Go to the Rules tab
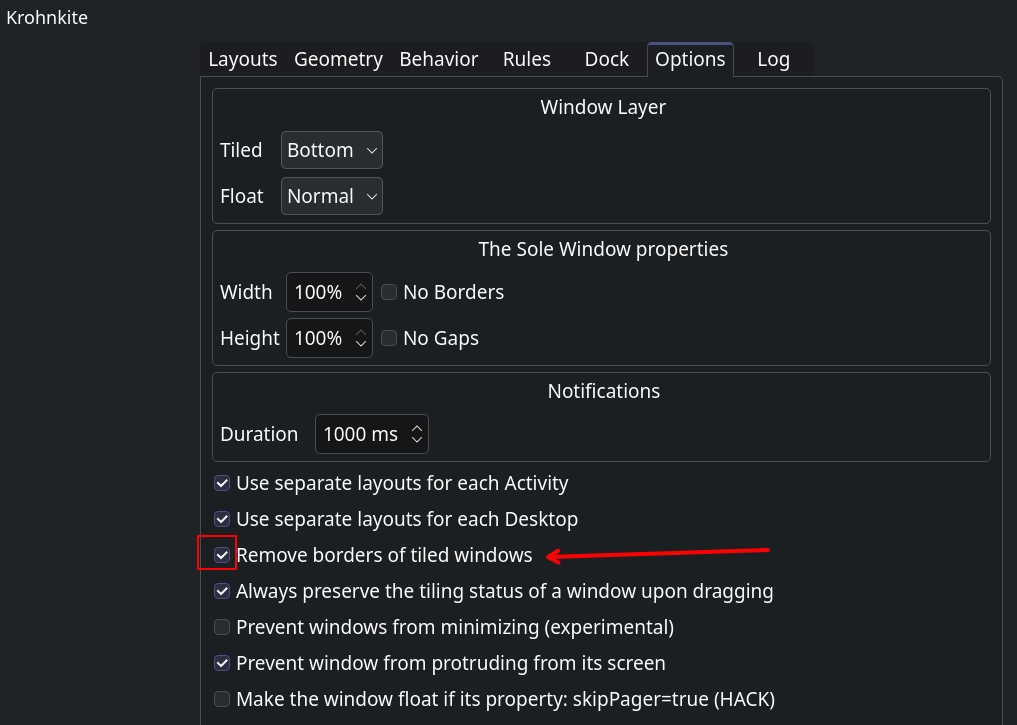 (526, 60)
